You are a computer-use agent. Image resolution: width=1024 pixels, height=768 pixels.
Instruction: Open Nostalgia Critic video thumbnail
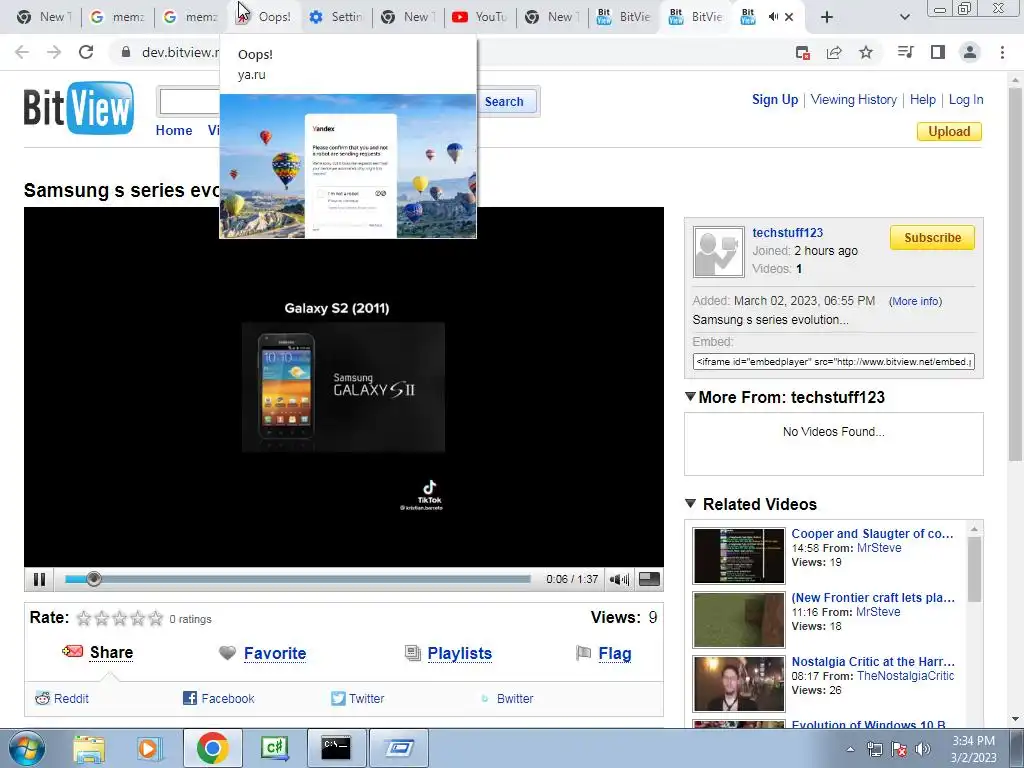tap(739, 684)
